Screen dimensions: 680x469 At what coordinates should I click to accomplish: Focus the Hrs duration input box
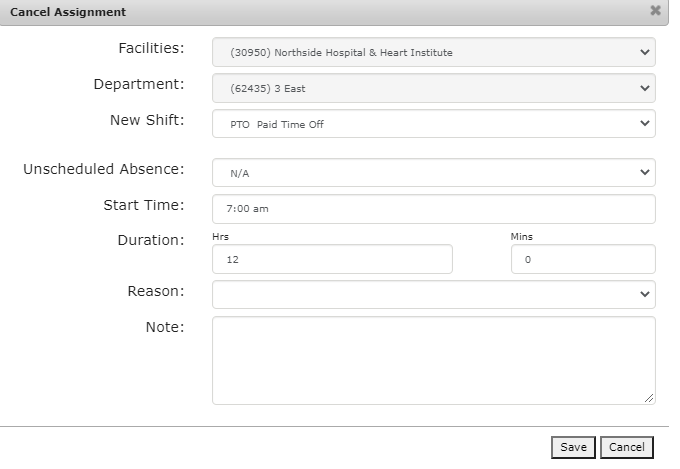point(332,259)
